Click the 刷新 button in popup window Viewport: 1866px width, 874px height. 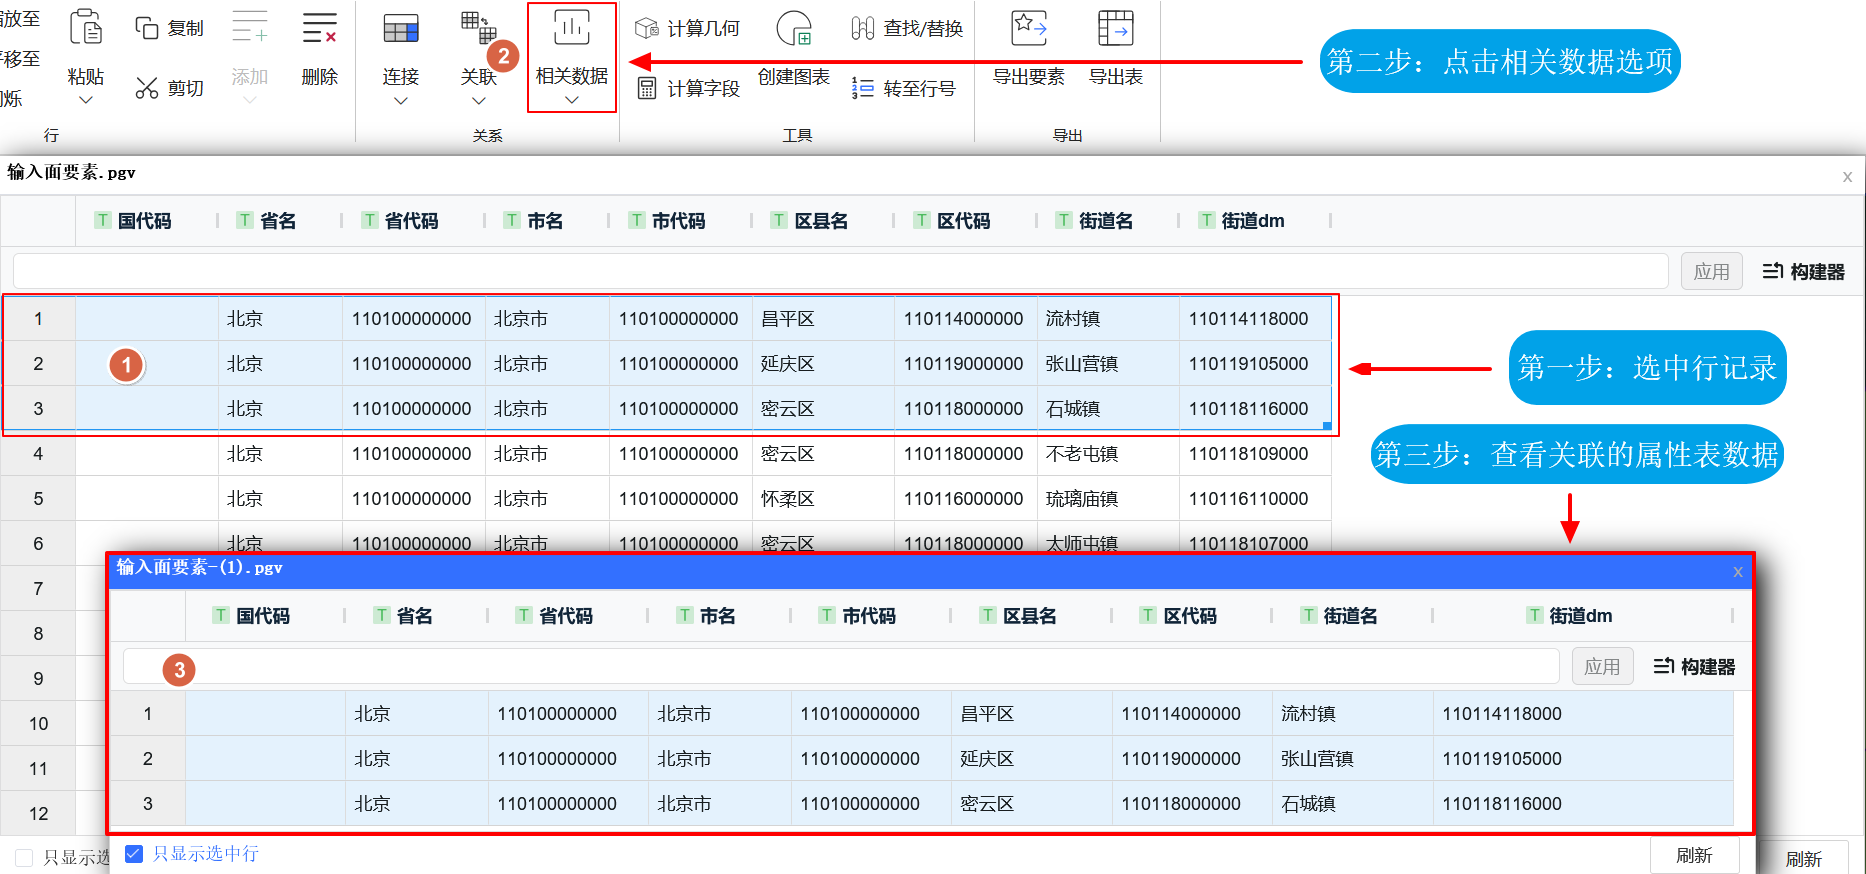coord(1694,855)
